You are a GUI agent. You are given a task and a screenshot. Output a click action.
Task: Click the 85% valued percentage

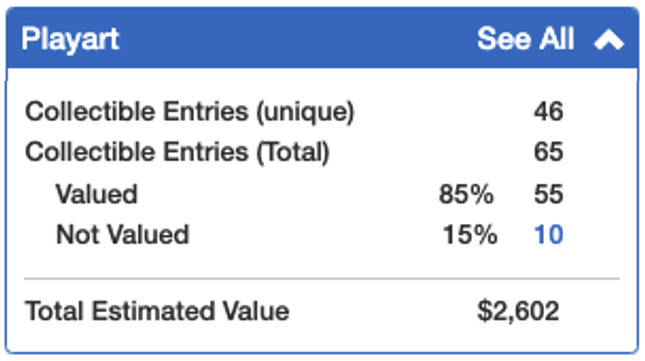click(466, 194)
